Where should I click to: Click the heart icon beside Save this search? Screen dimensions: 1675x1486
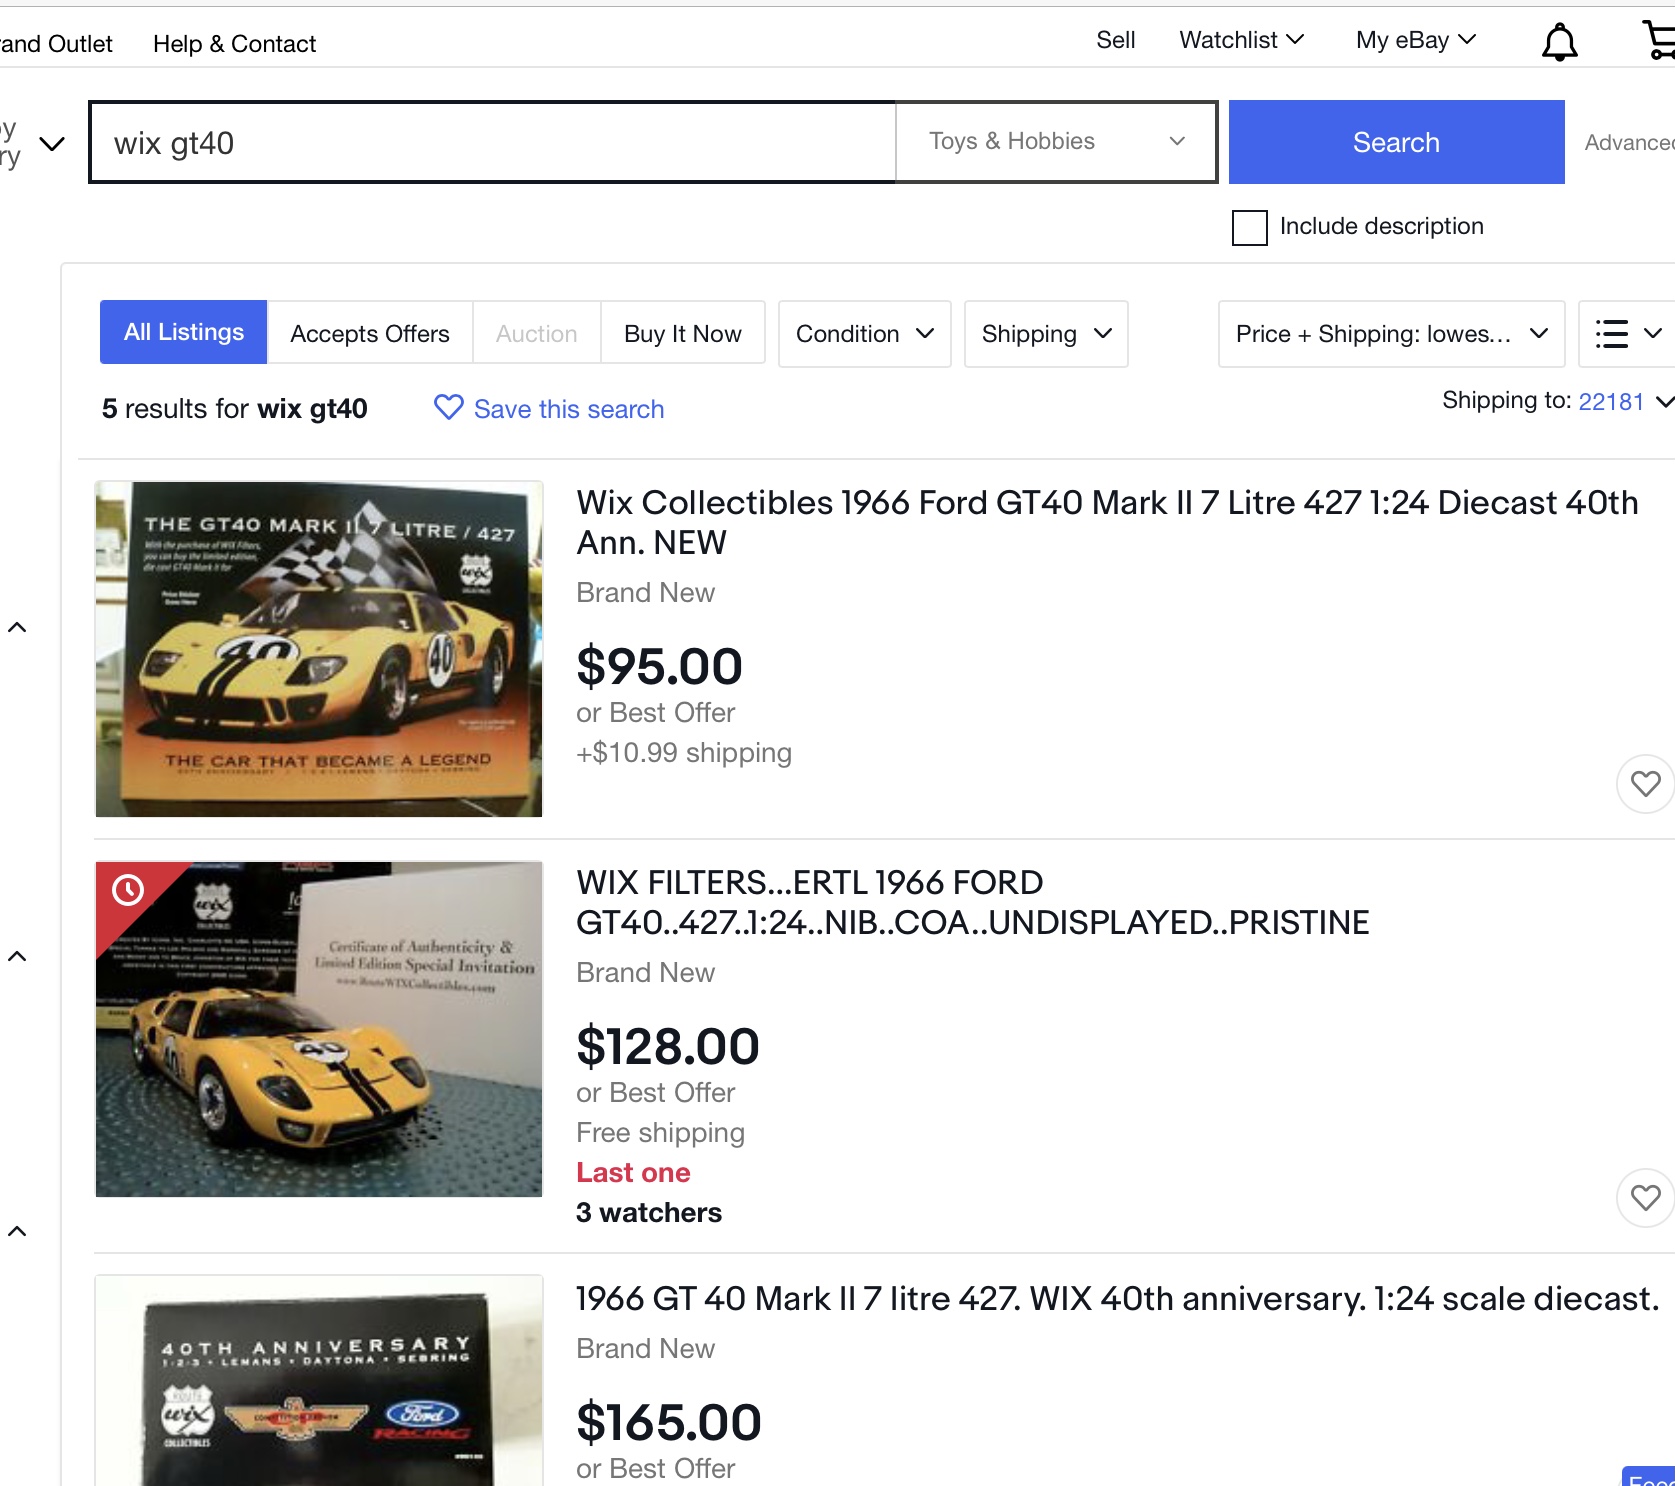coord(448,407)
